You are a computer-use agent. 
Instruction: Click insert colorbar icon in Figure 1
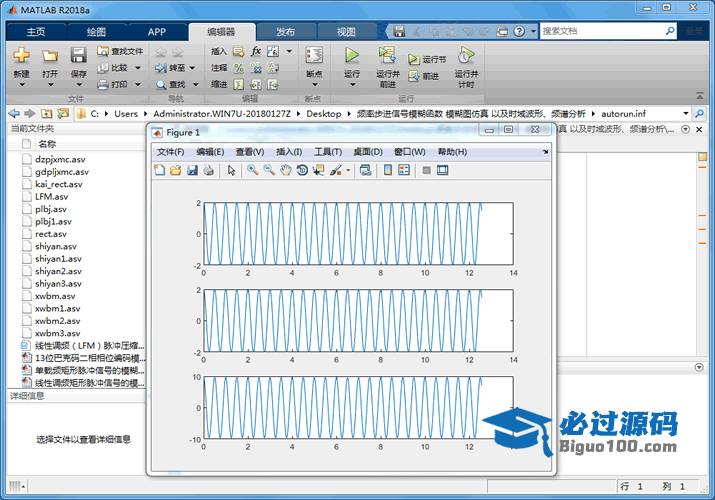click(388, 170)
